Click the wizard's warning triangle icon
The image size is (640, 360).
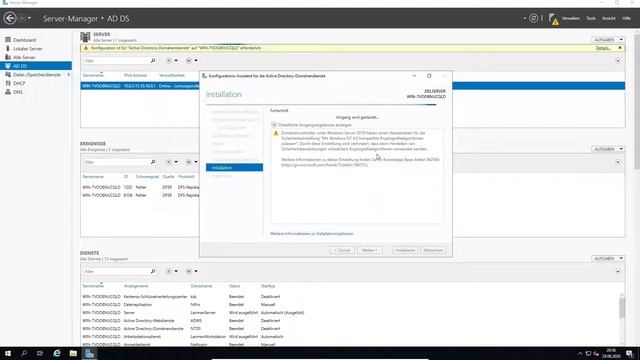pyautogui.click(x=276, y=133)
